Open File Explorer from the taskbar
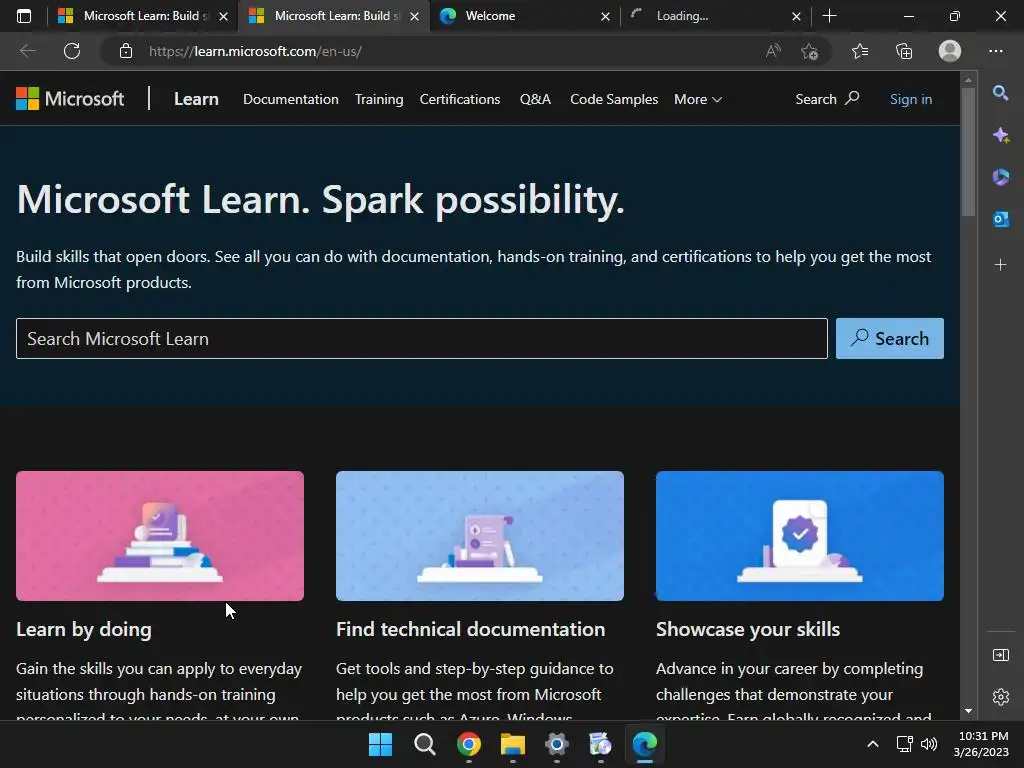 pyautogui.click(x=513, y=744)
